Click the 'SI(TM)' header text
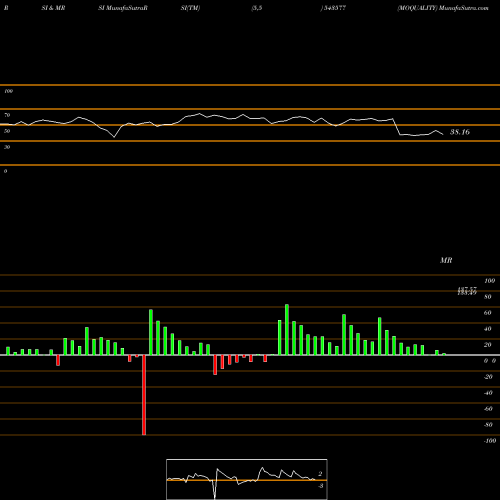This screenshot has width=500, height=500. (x=190, y=8)
